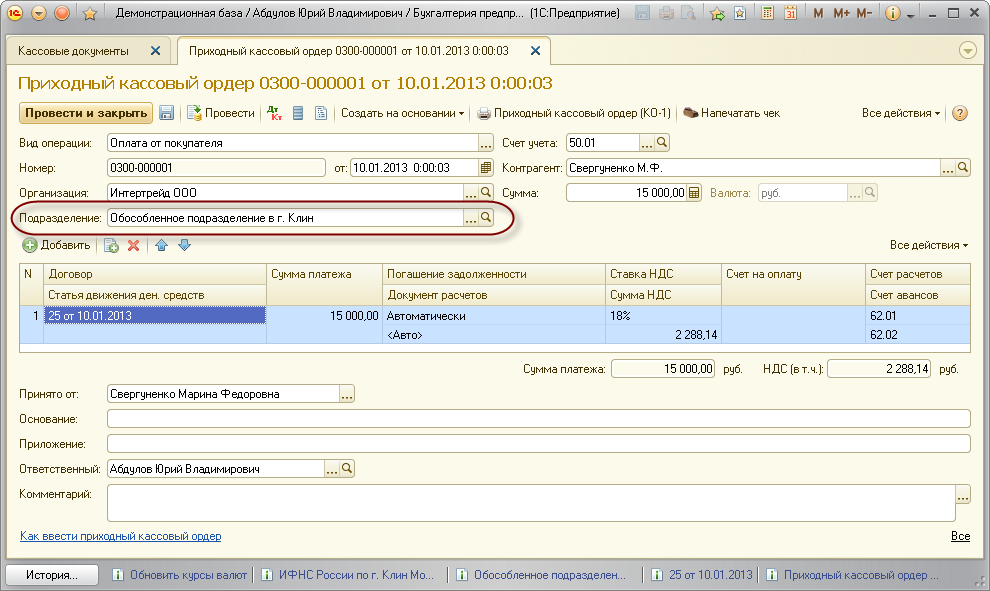Viewport: 990px width, 591px height.
Task: Open Обособленное подразделен... status item
Action: pyautogui.click(x=541, y=575)
